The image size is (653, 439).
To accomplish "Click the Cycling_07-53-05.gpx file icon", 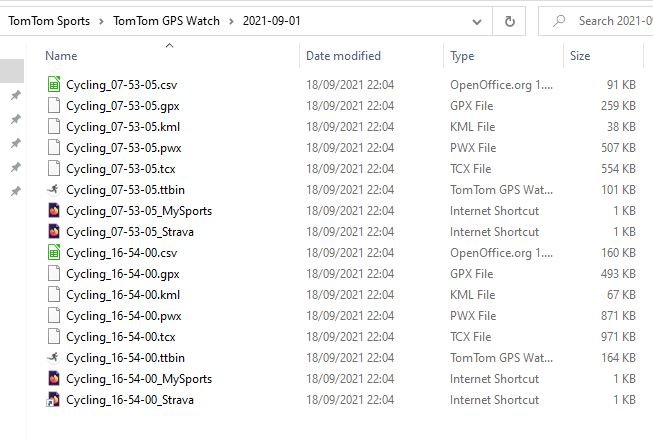I will click(x=54, y=106).
